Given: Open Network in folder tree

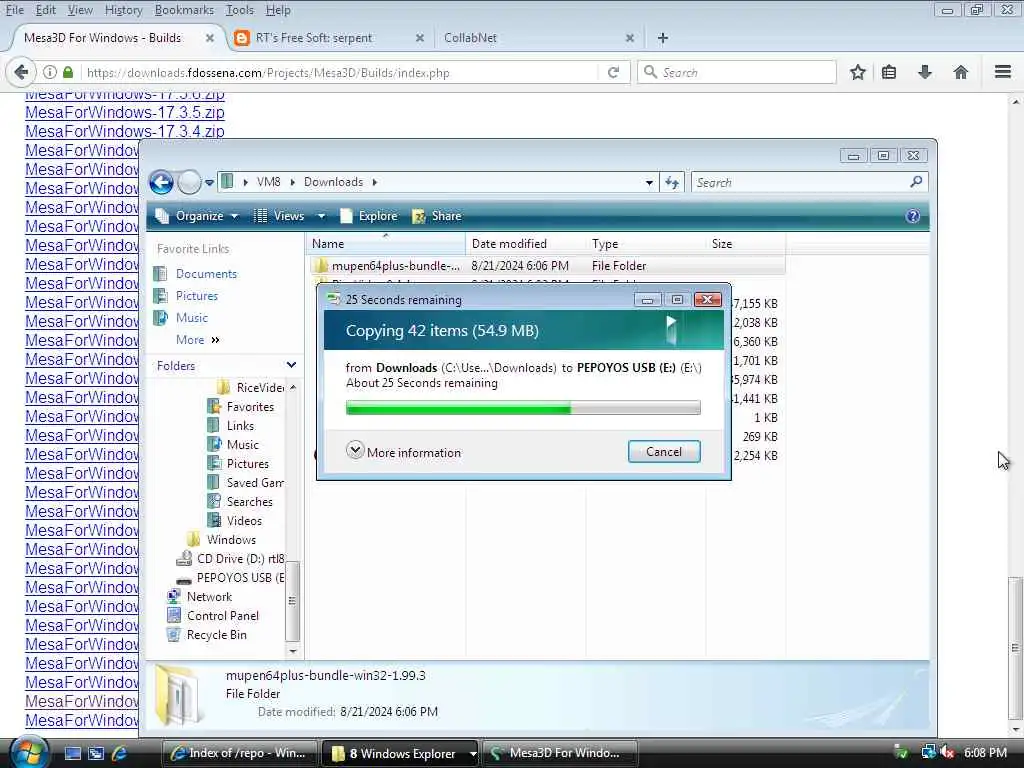Looking at the screenshot, I should pos(200,596).
